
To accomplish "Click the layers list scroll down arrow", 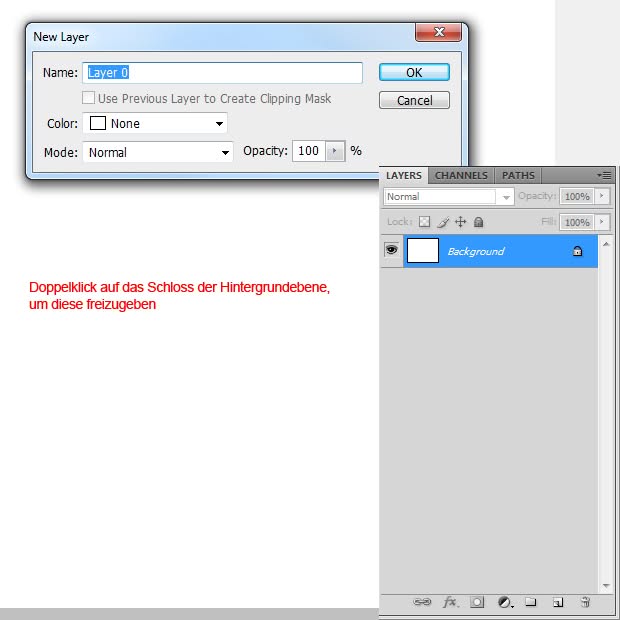I will (x=606, y=586).
